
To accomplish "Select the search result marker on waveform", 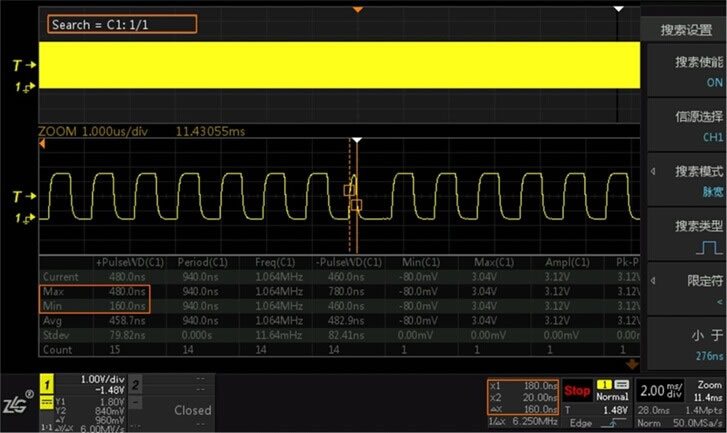I will (350, 189).
